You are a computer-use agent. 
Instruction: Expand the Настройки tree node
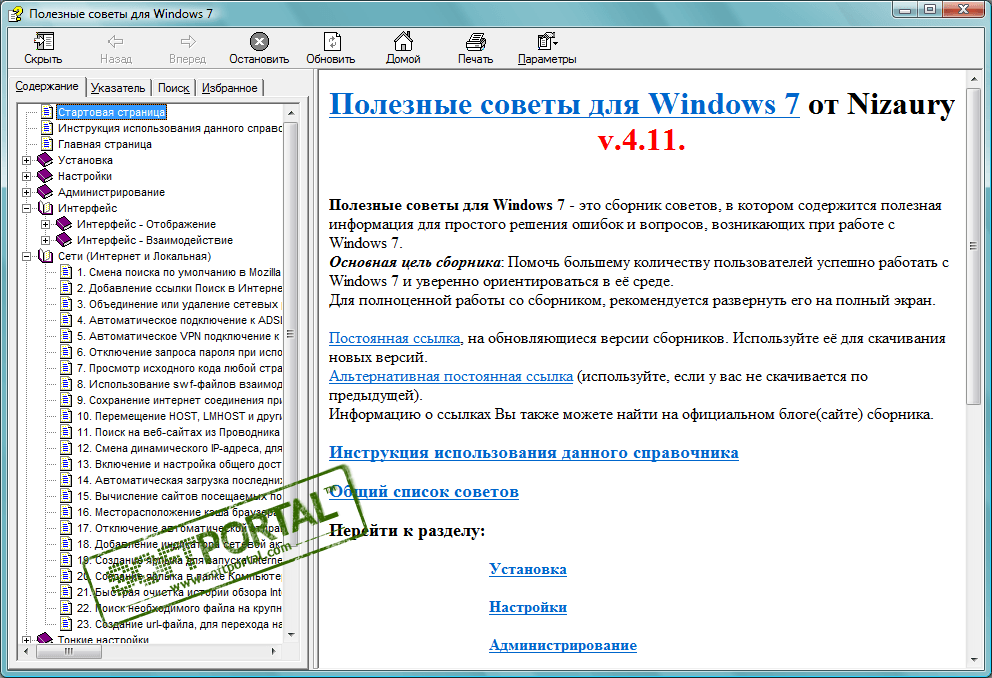click(x=27, y=176)
